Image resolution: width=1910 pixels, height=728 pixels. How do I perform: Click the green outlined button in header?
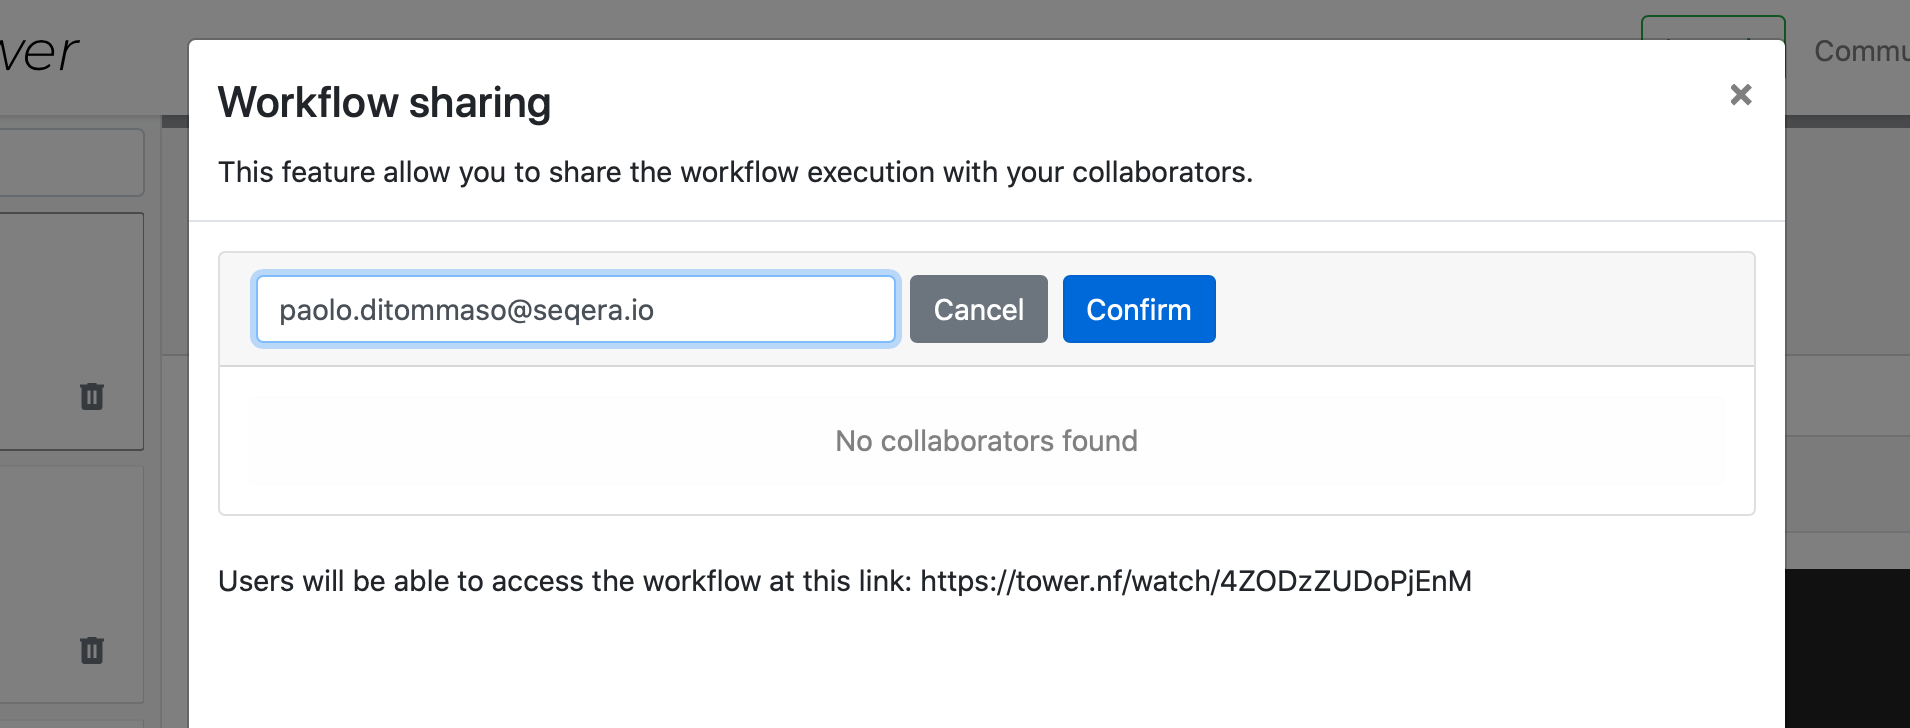[x=1712, y=27]
